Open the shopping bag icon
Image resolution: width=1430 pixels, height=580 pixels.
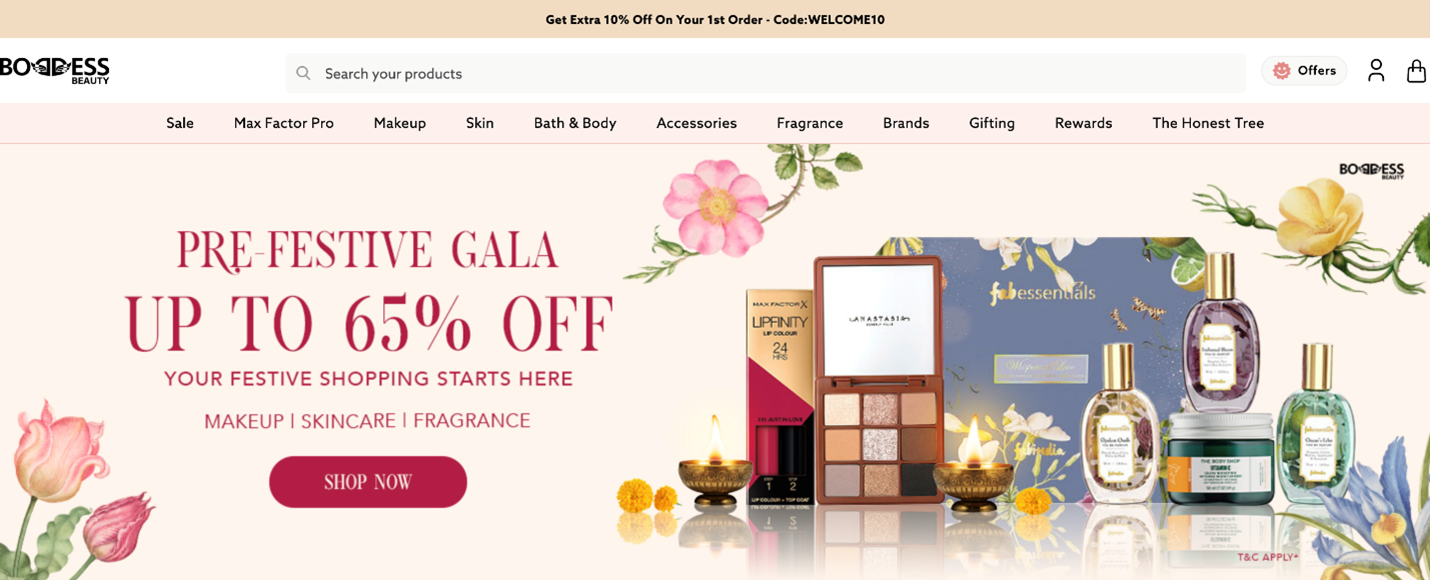[1416, 70]
